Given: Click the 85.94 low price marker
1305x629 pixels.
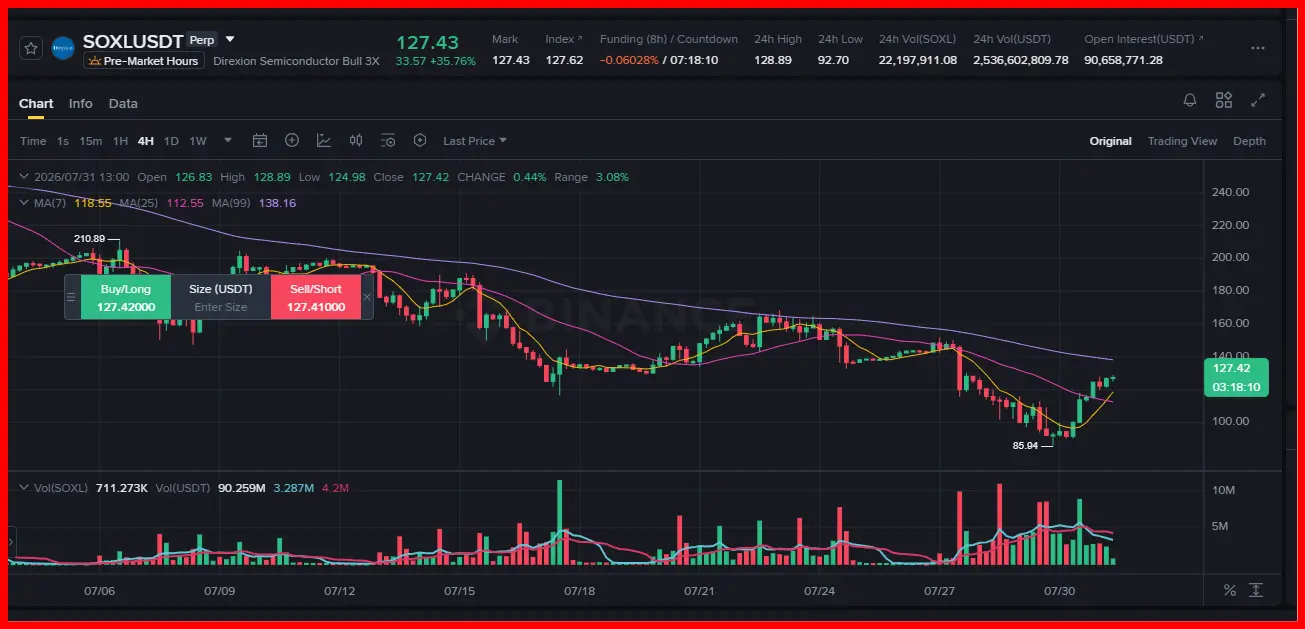Looking at the screenshot, I should click(x=1025, y=445).
